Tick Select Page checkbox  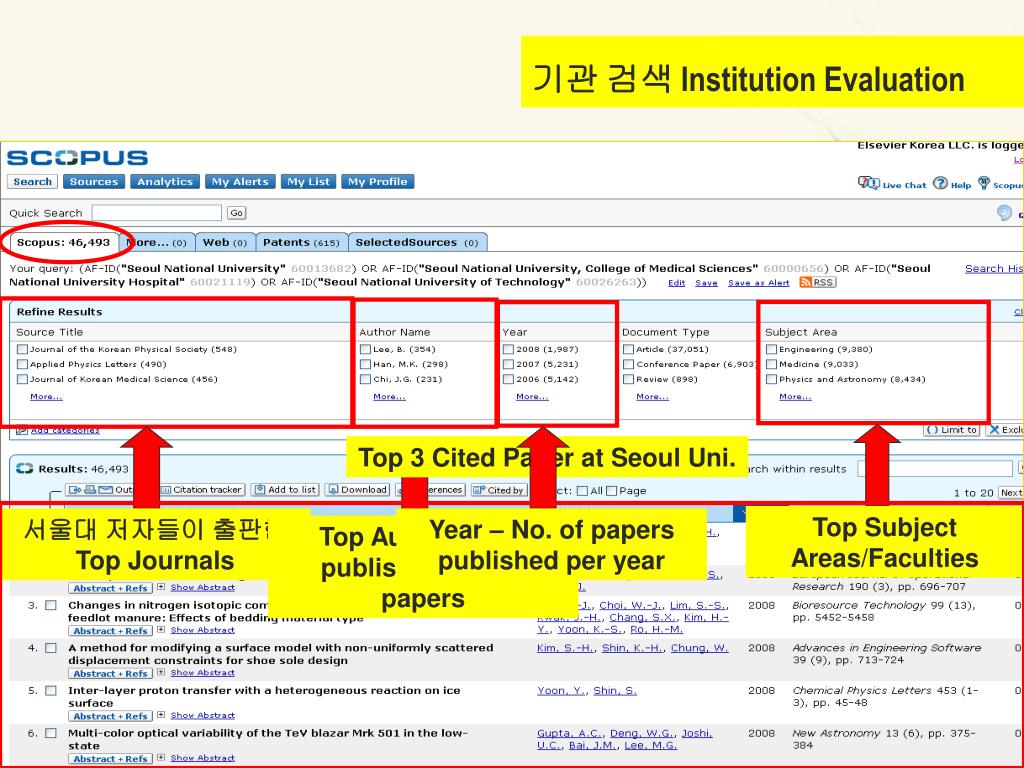coord(612,491)
